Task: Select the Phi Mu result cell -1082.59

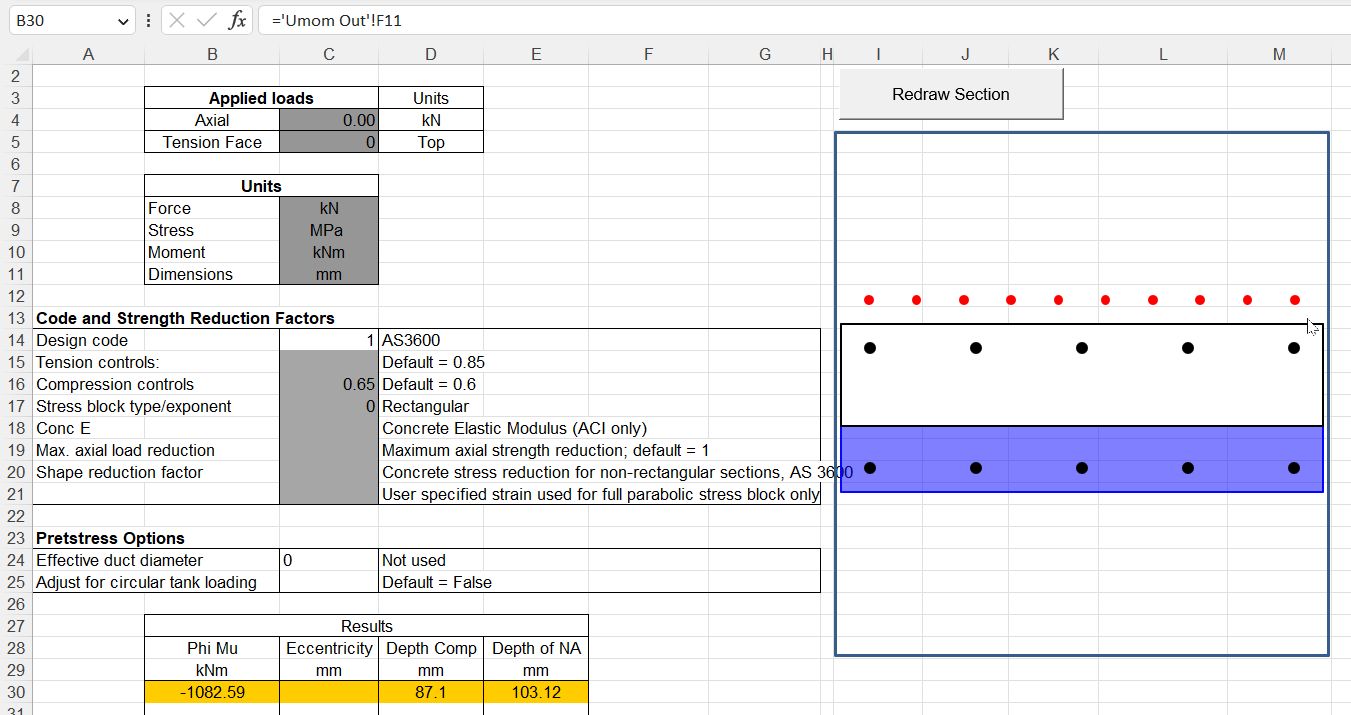Action: click(212, 692)
